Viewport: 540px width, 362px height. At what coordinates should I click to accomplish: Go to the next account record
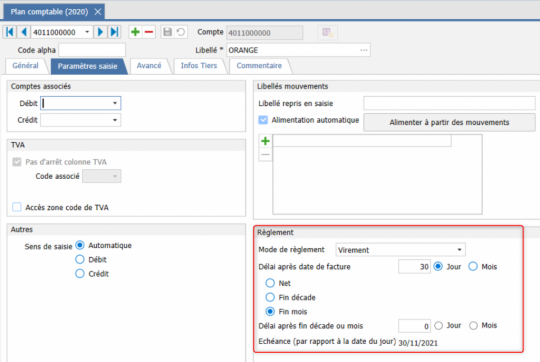pyautogui.click(x=100, y=32)
